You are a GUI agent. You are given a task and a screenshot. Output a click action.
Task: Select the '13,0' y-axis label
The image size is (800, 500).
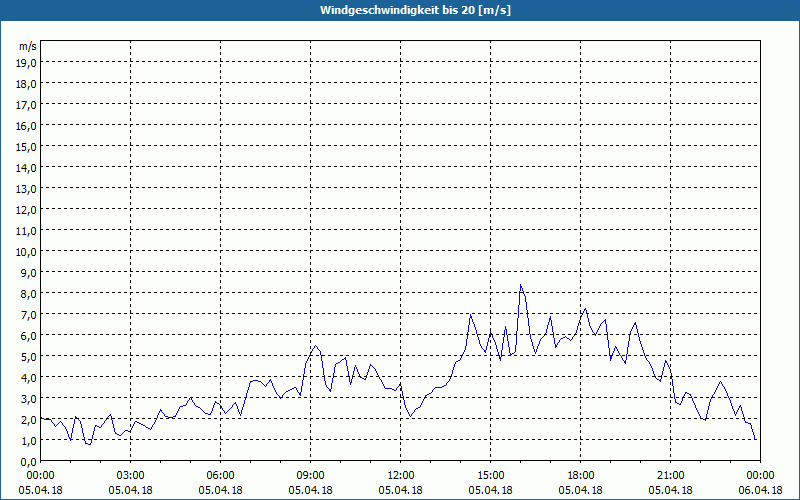coord(26,189)
